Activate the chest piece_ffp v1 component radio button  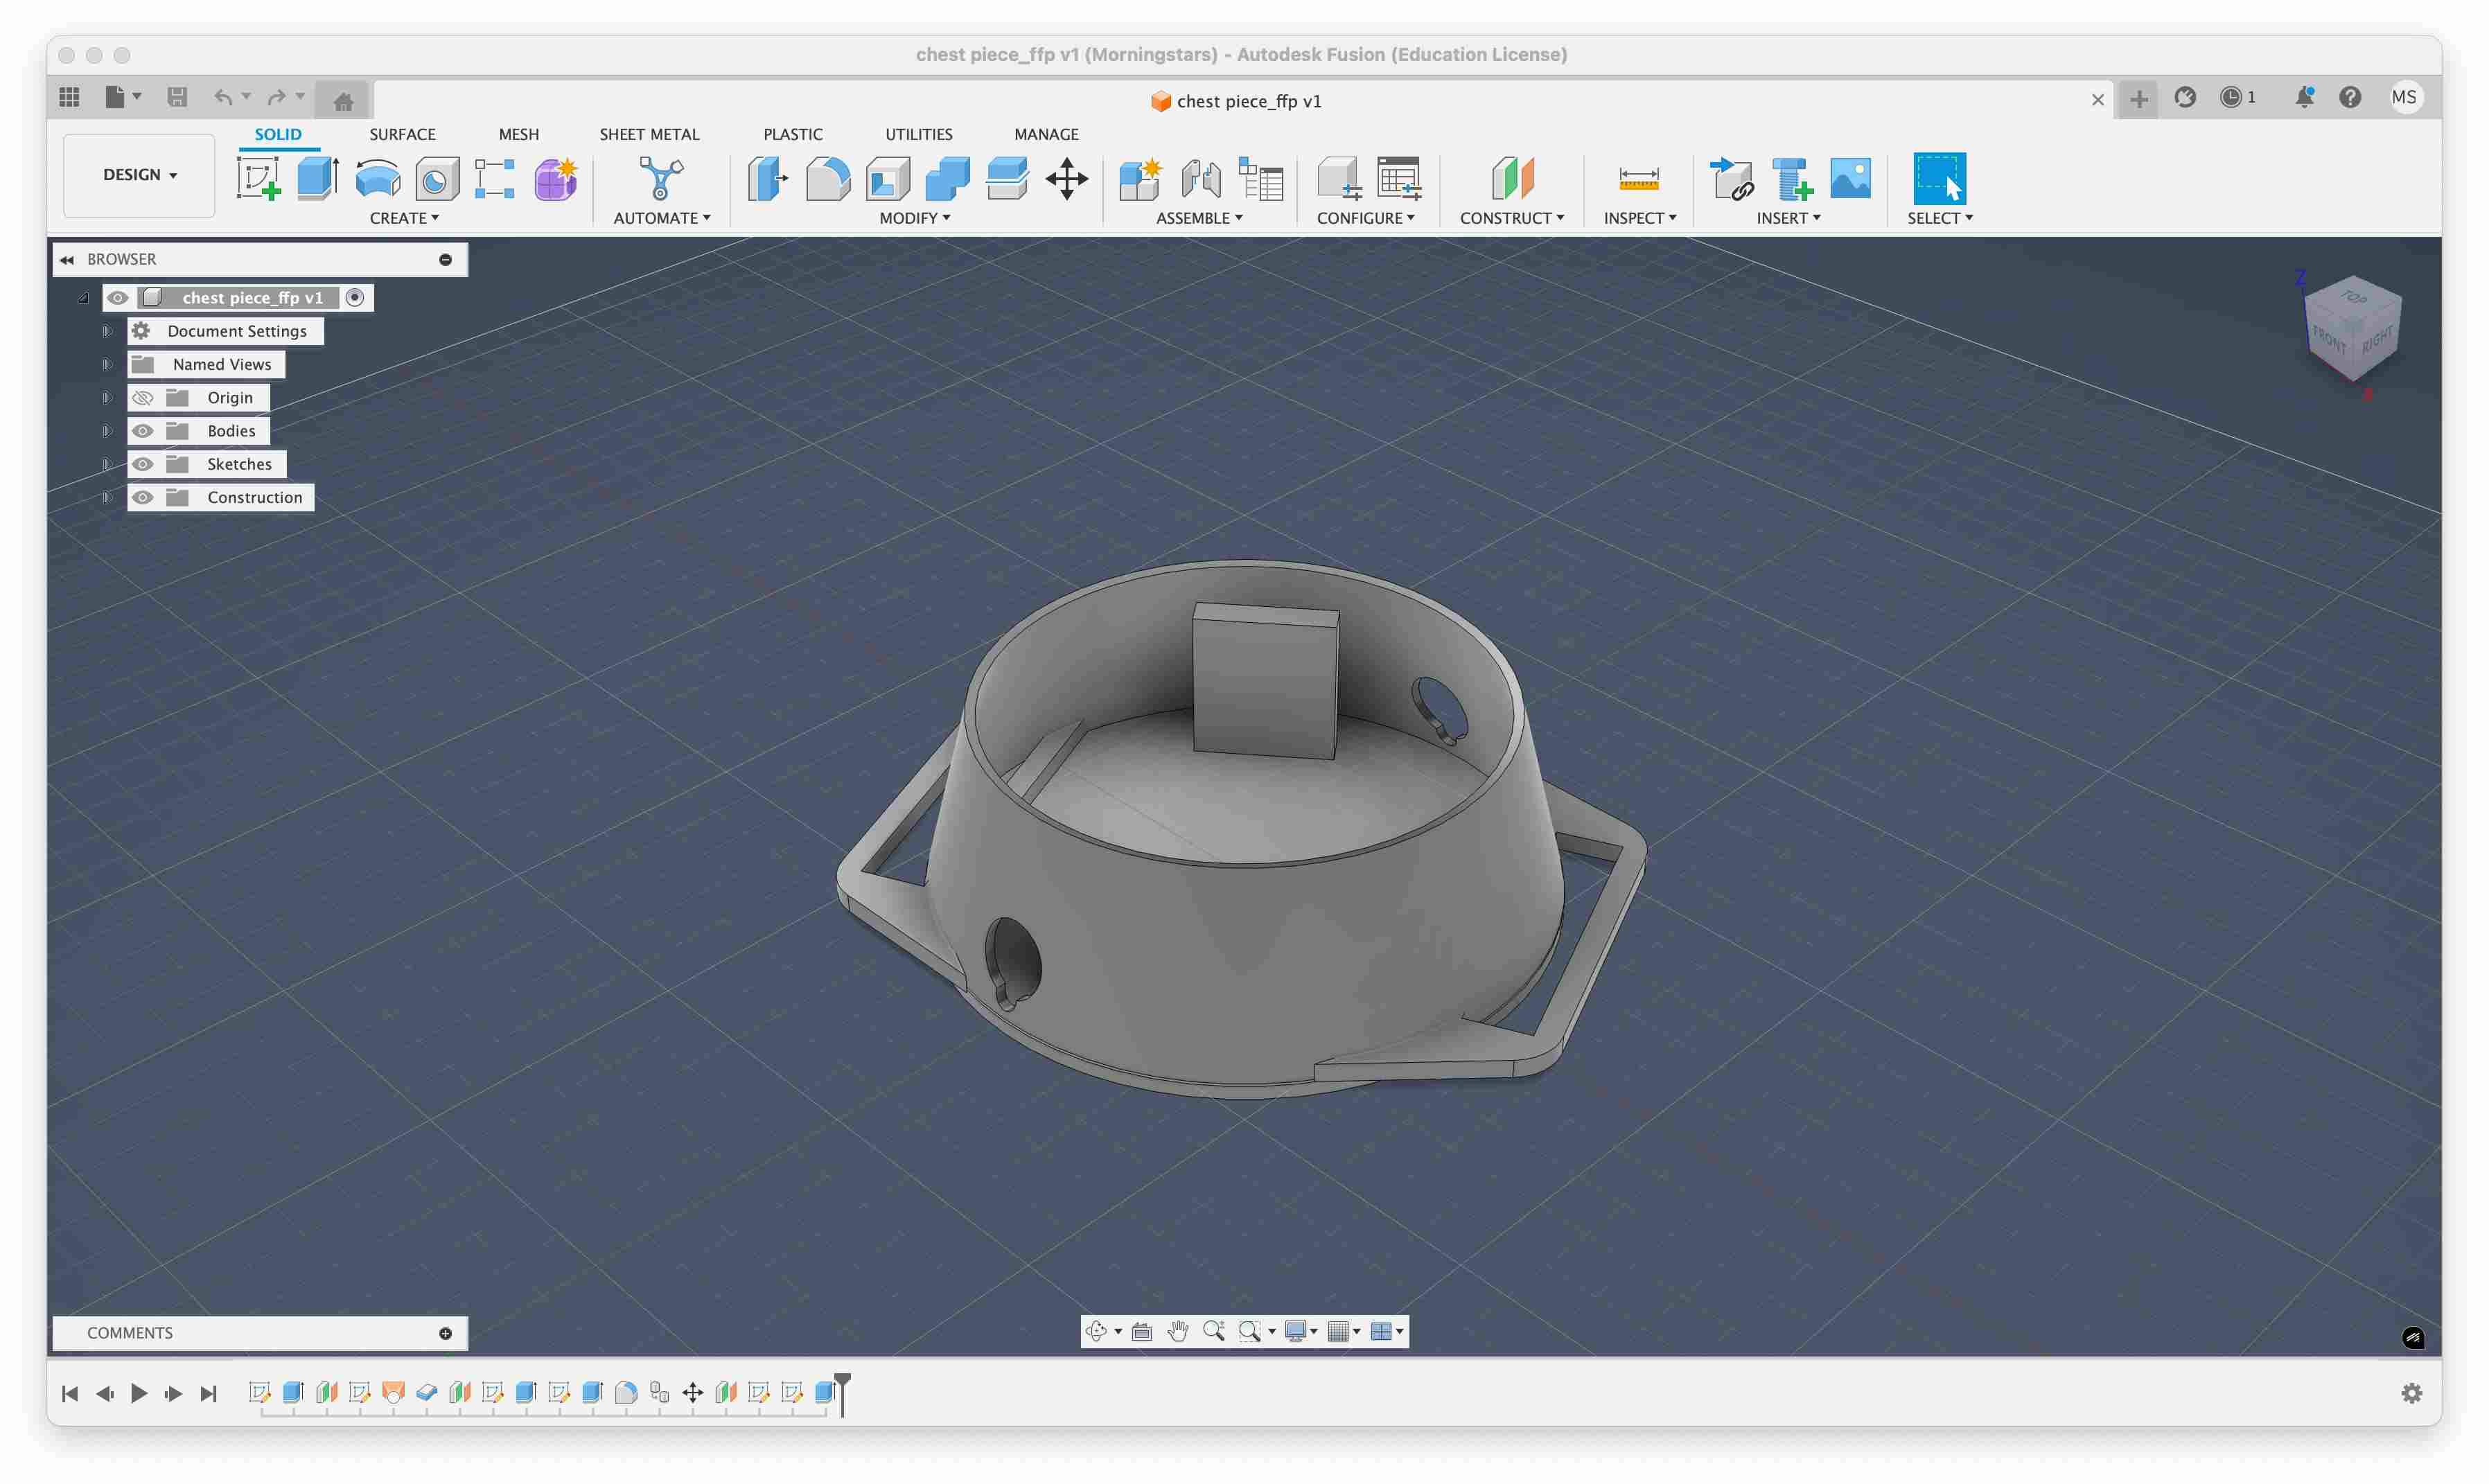click(355, 298)
